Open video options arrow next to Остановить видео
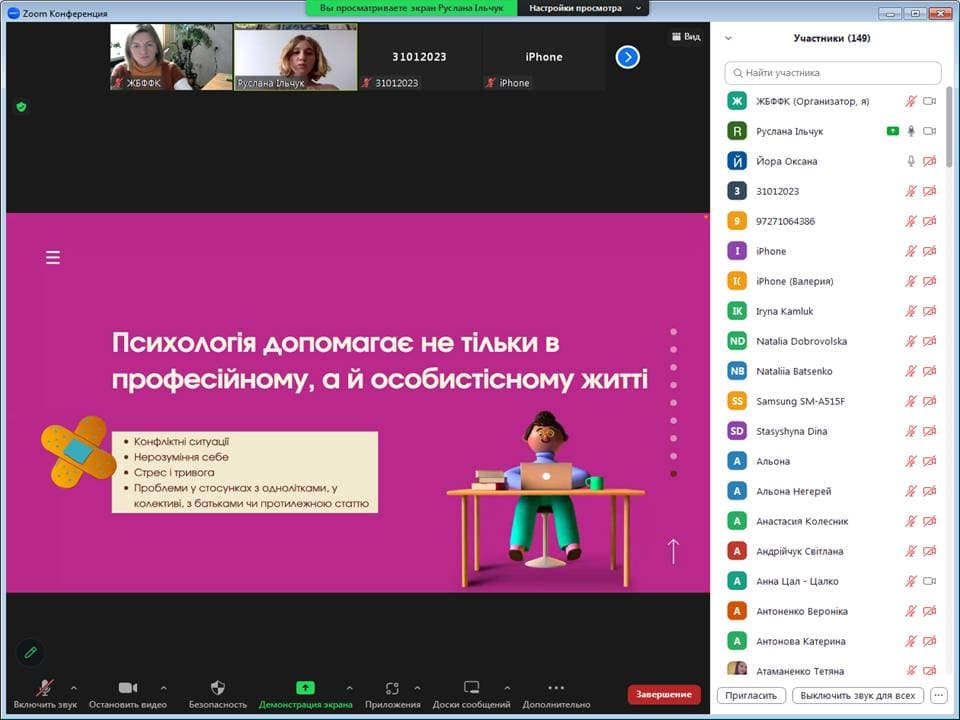 pos(163,688)
